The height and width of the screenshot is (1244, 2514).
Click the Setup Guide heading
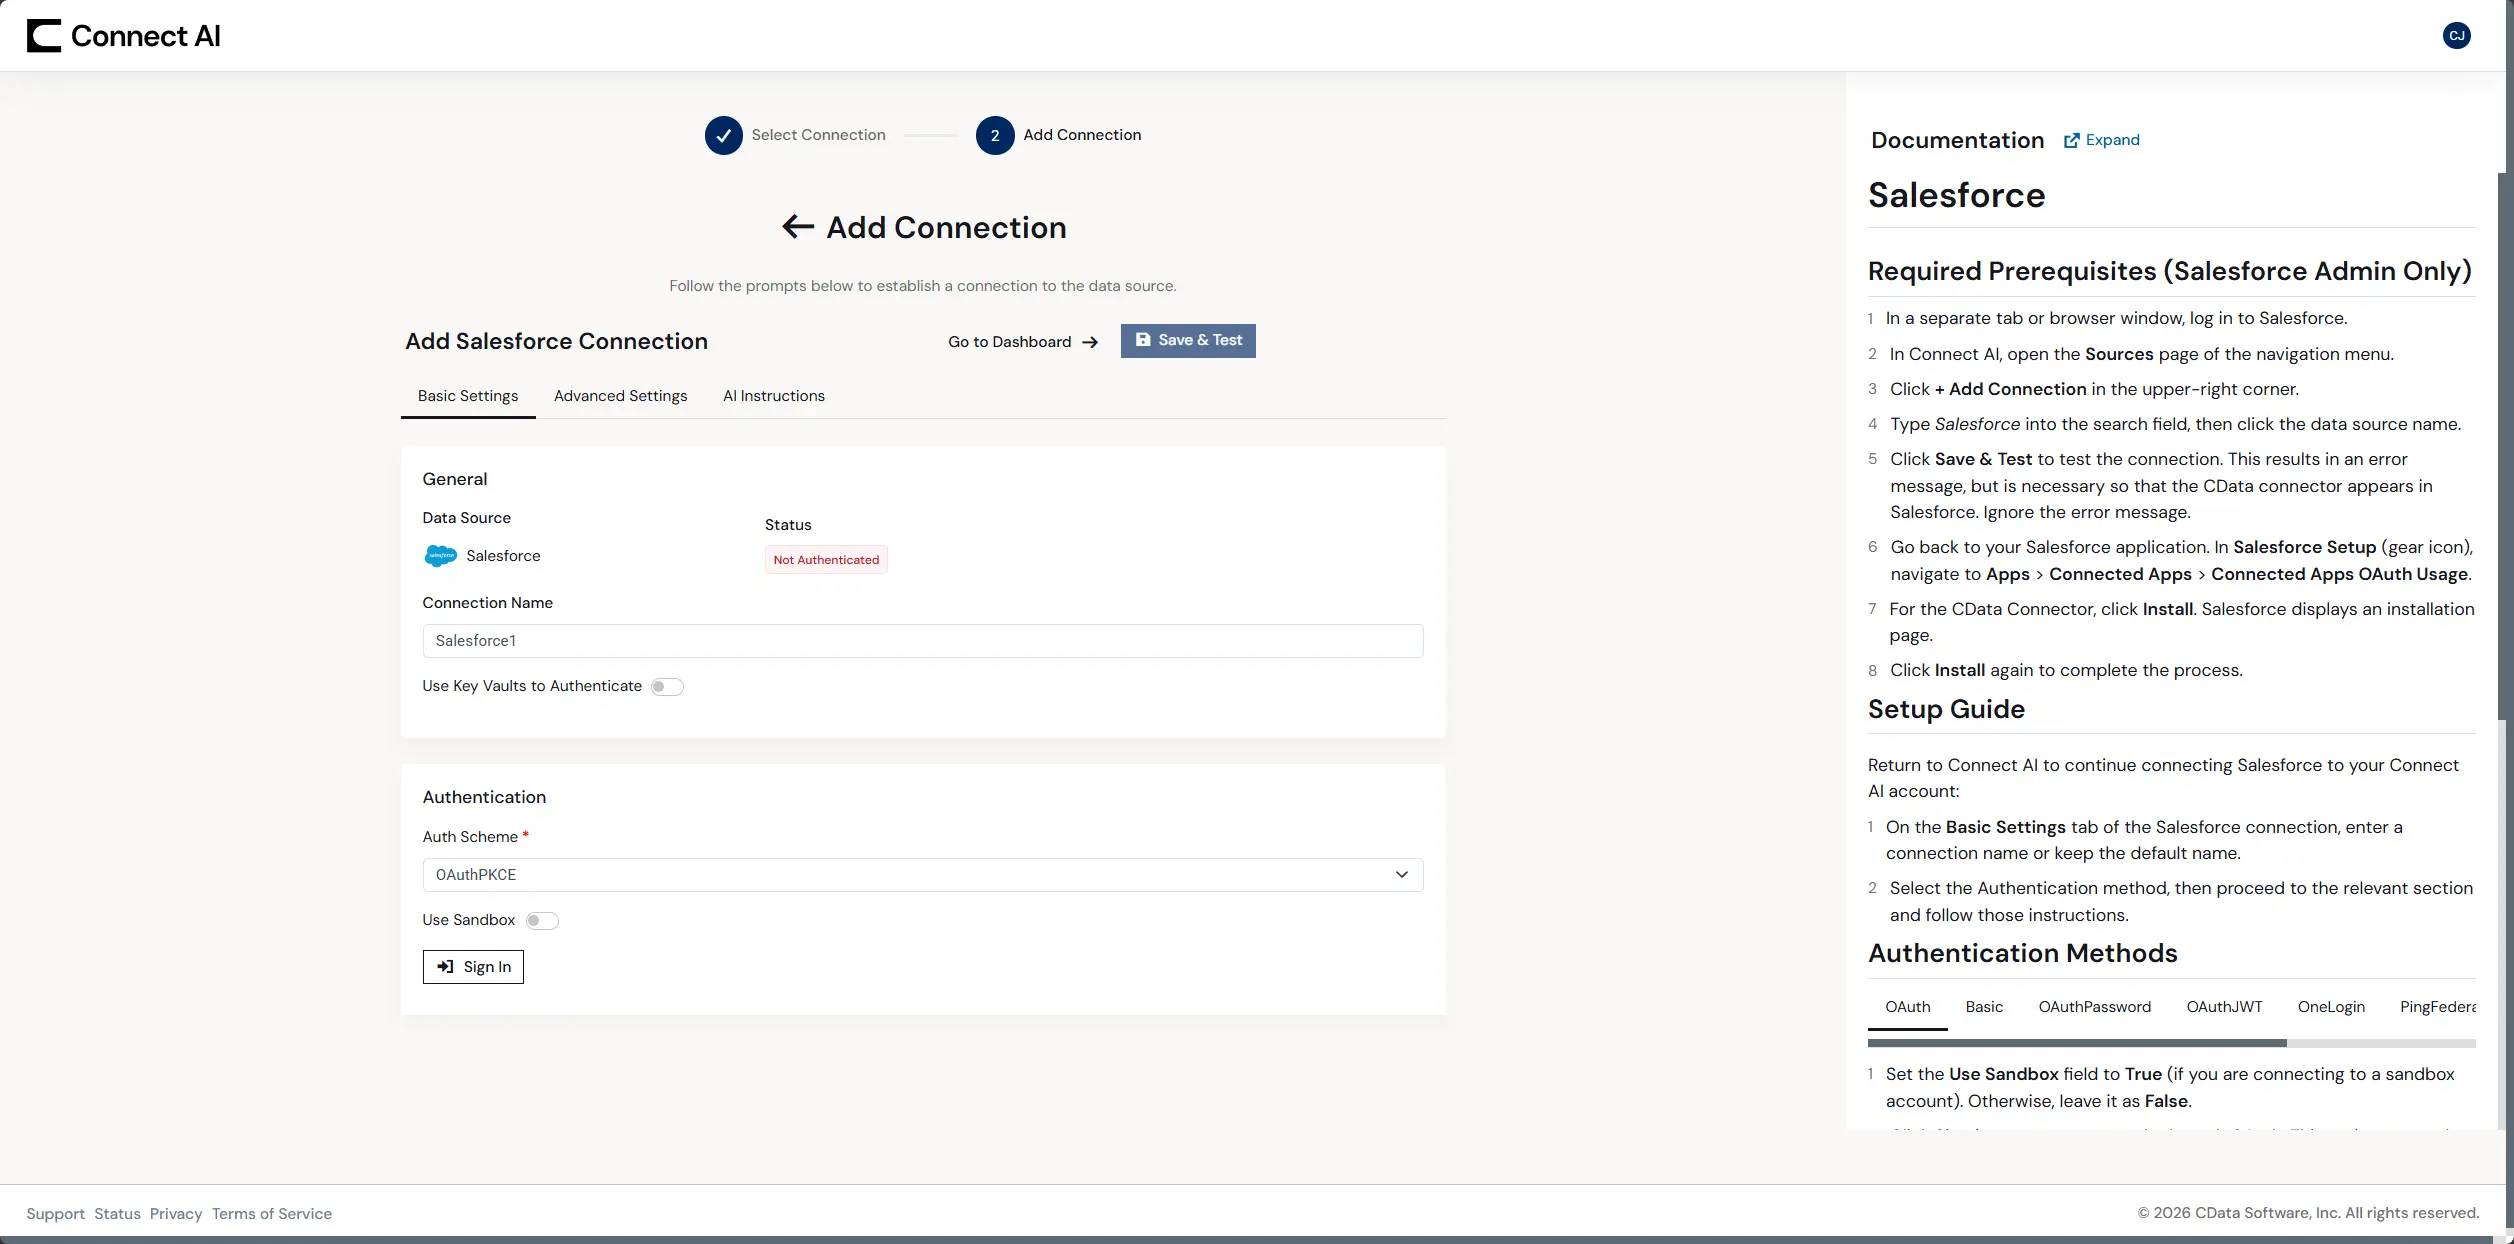(x=1946, y=709)
